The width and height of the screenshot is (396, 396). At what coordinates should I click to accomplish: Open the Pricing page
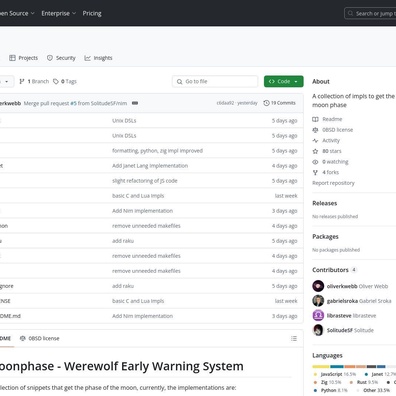[x=92, y=13]
